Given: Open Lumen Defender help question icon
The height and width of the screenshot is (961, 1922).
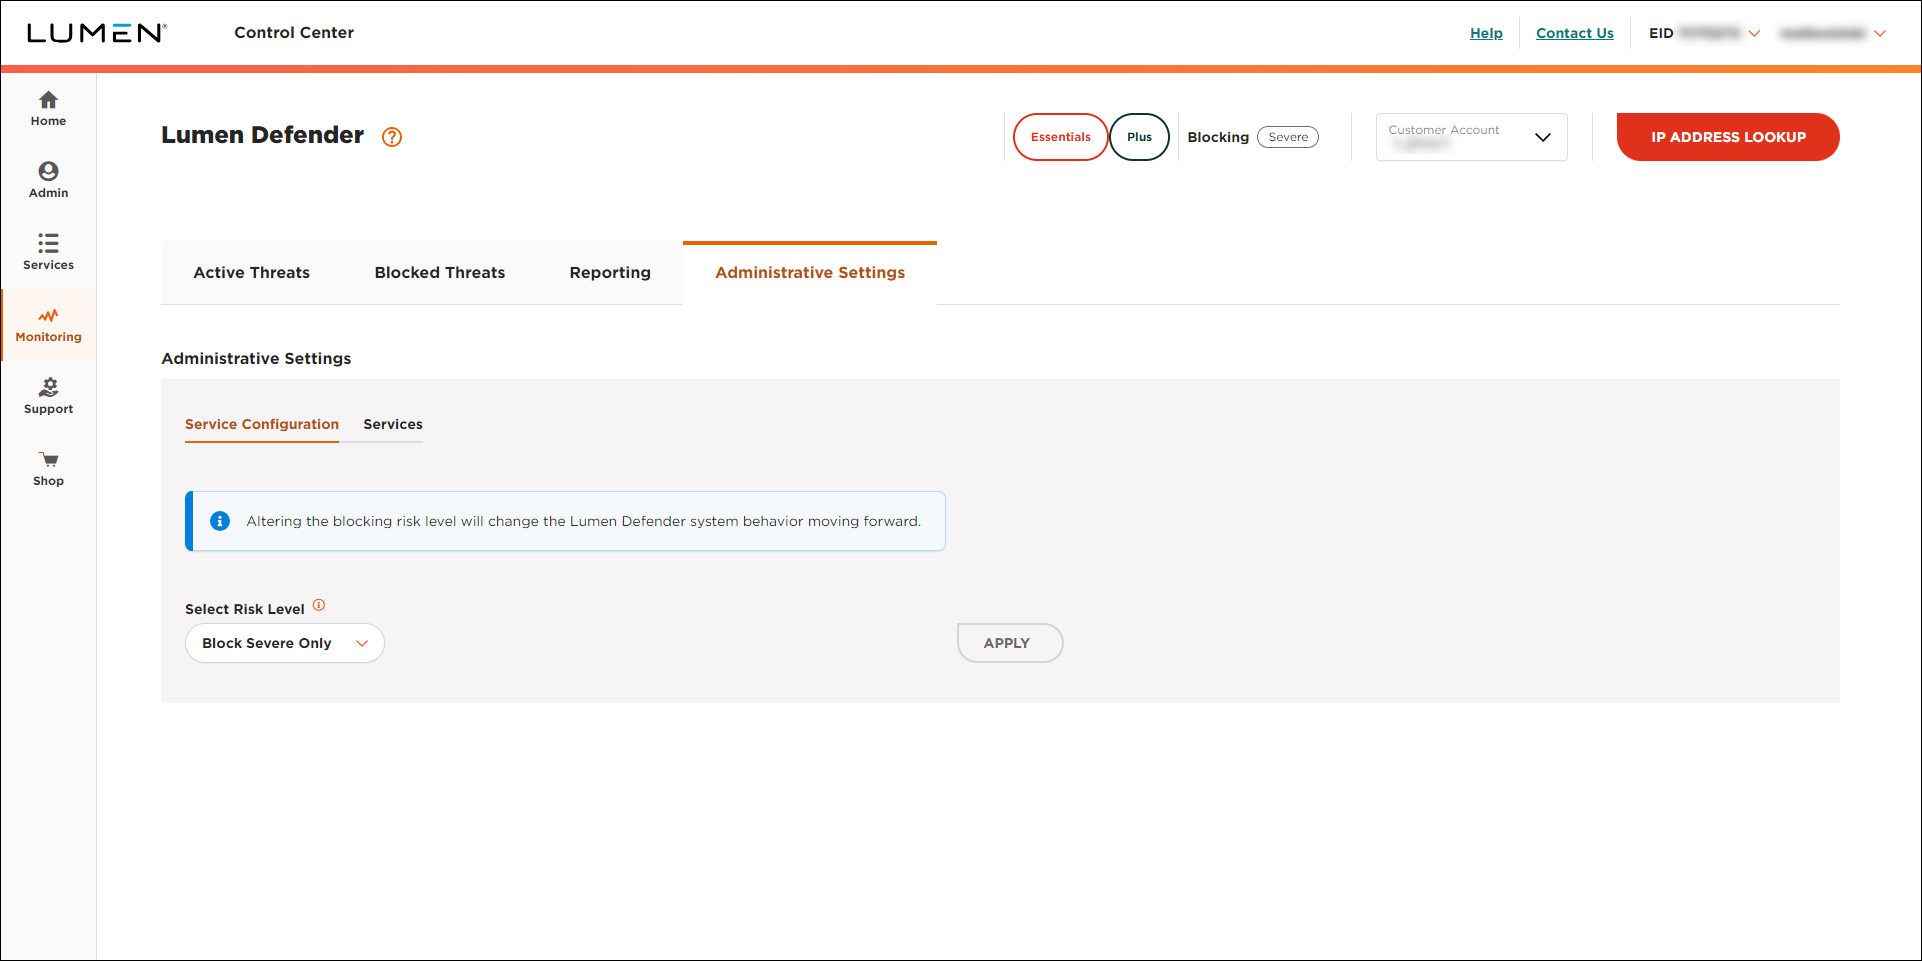Looking at the screenshot, I should pyautogui.click(x=392, y=137).
